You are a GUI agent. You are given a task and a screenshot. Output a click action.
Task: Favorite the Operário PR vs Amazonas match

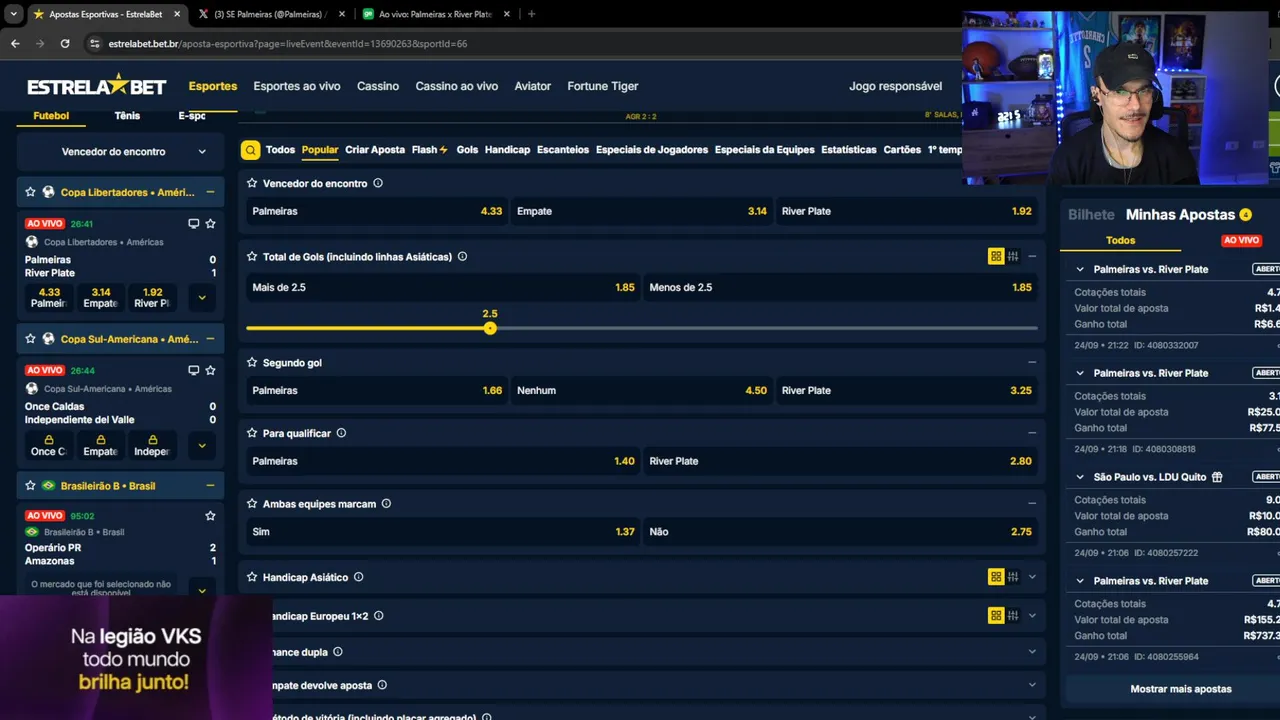(210, 516)
